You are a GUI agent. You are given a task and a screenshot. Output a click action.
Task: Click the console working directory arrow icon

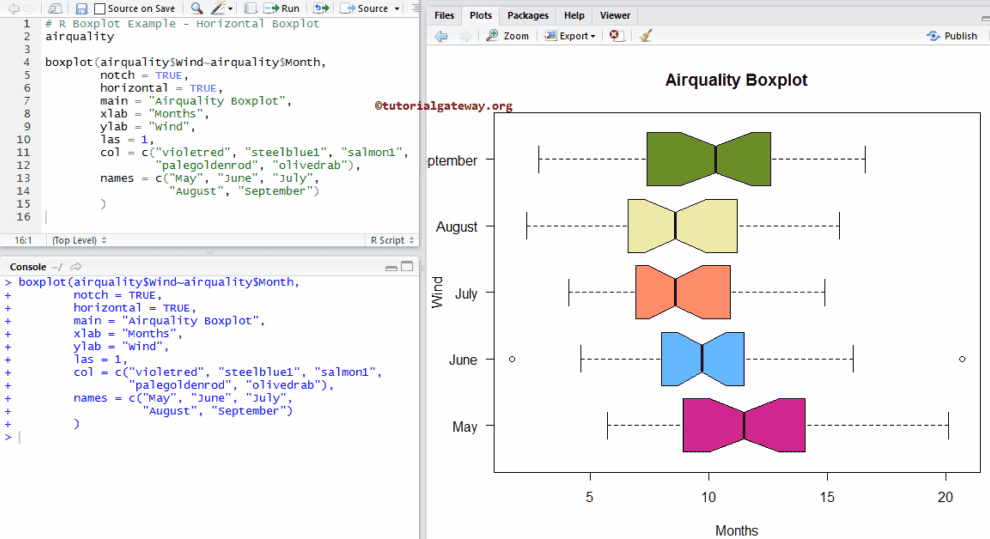click(76, 266)
